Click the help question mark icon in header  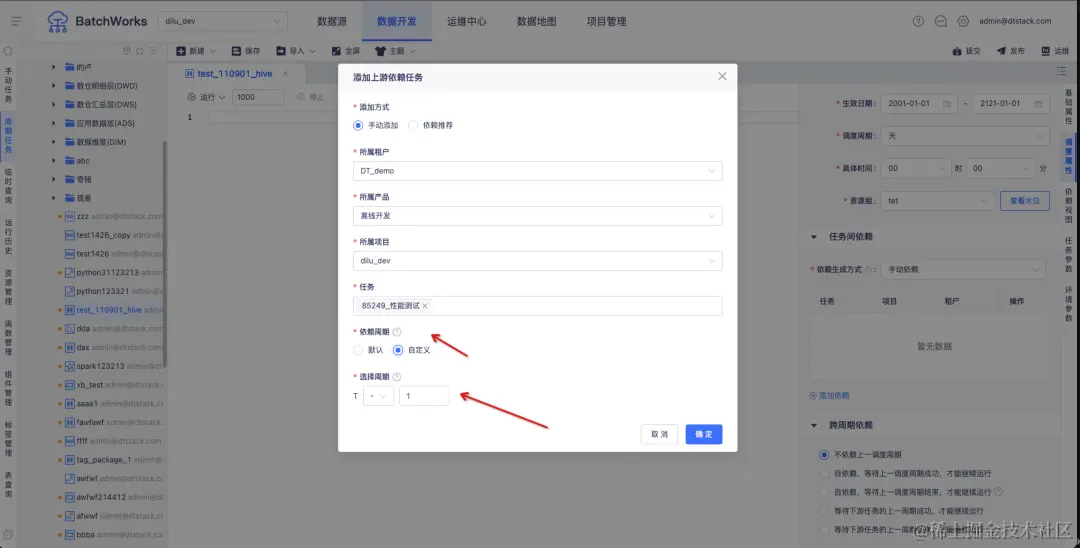tap(918, 21)
